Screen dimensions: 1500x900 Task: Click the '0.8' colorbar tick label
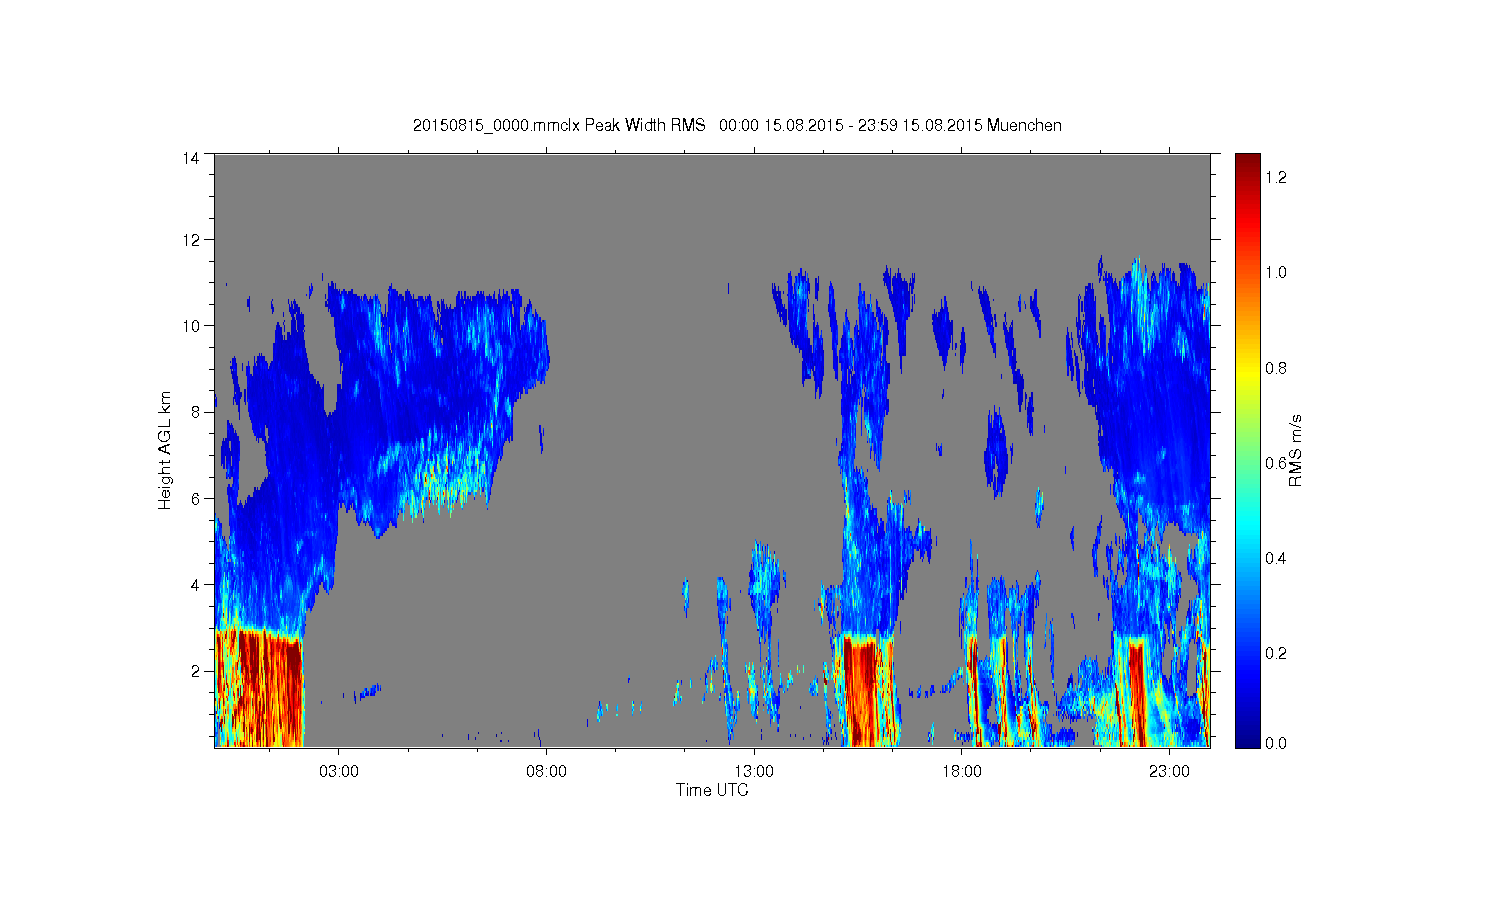tap(1276, 368)
